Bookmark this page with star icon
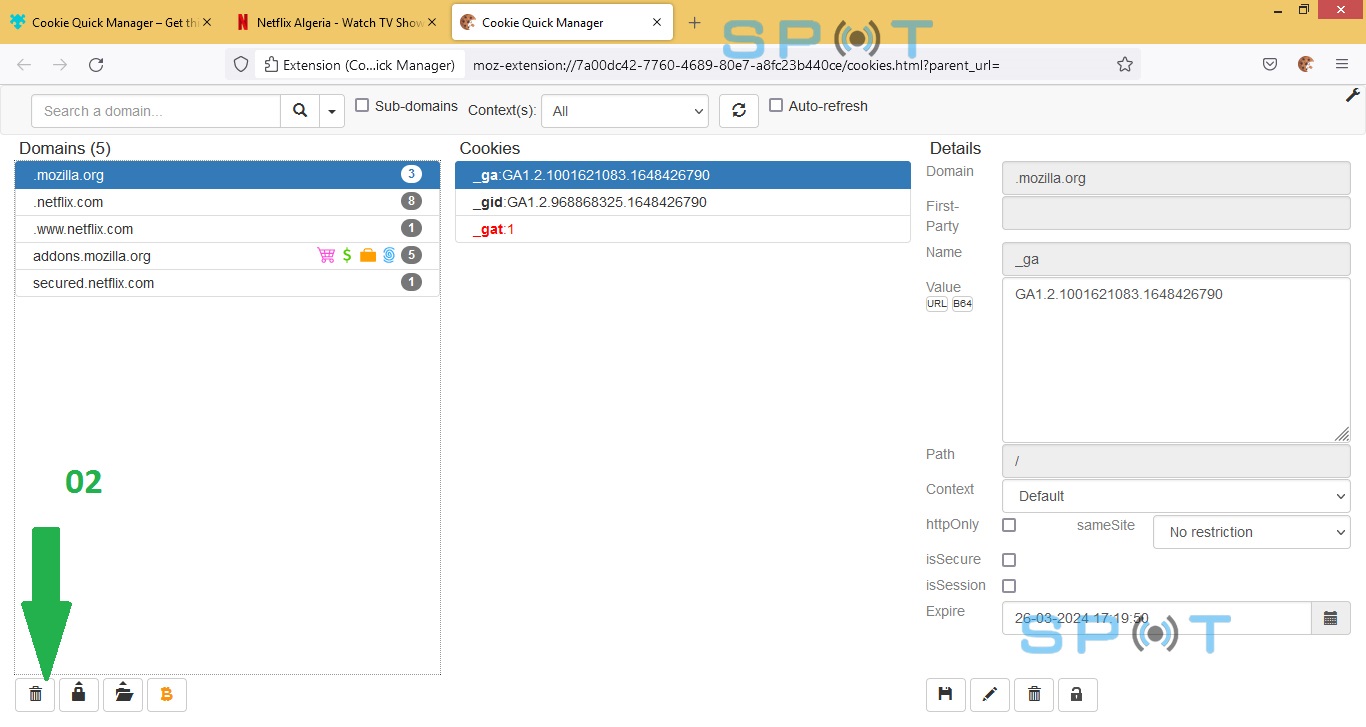 click(x=1125, y=65)
